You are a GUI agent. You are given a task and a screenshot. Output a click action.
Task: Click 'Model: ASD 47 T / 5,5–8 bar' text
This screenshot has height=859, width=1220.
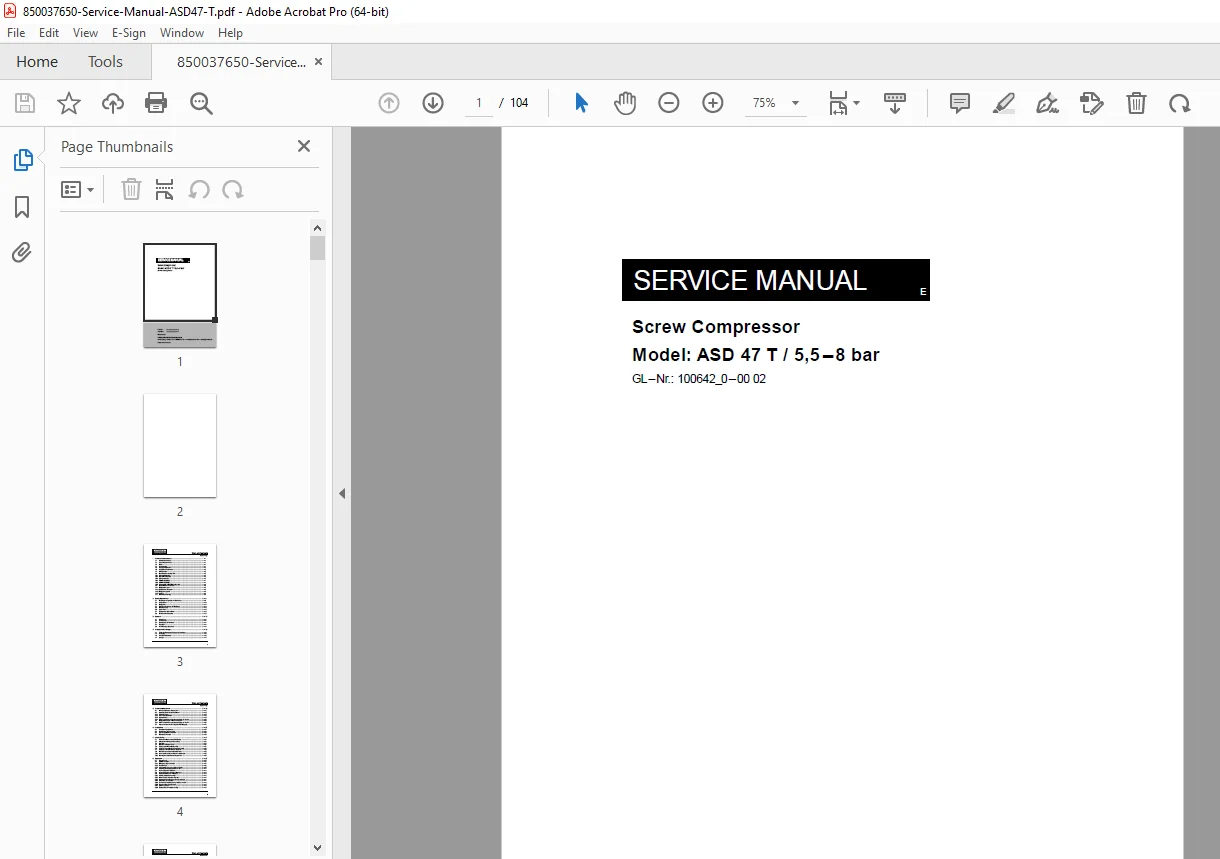756,355
